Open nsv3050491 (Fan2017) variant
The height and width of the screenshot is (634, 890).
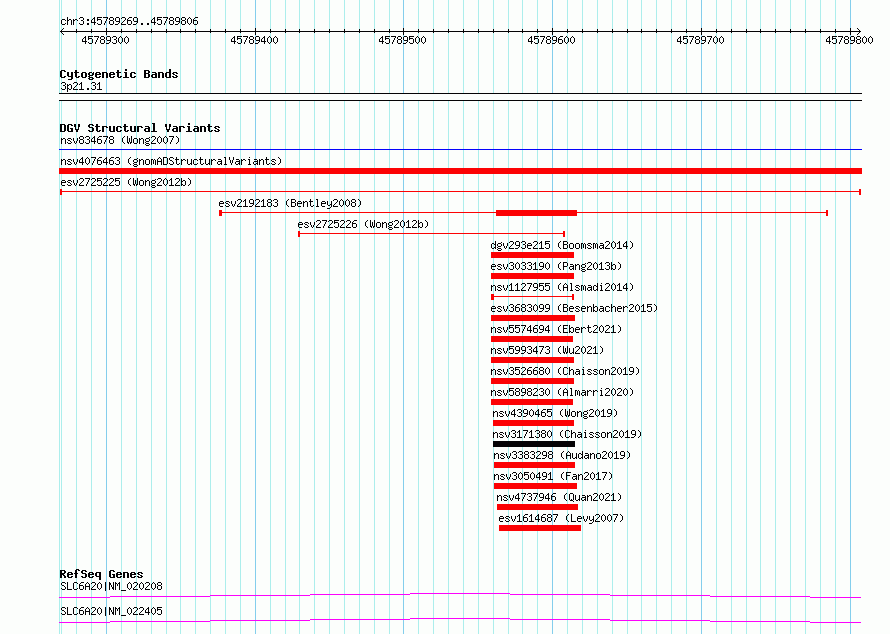pos(553,476)
